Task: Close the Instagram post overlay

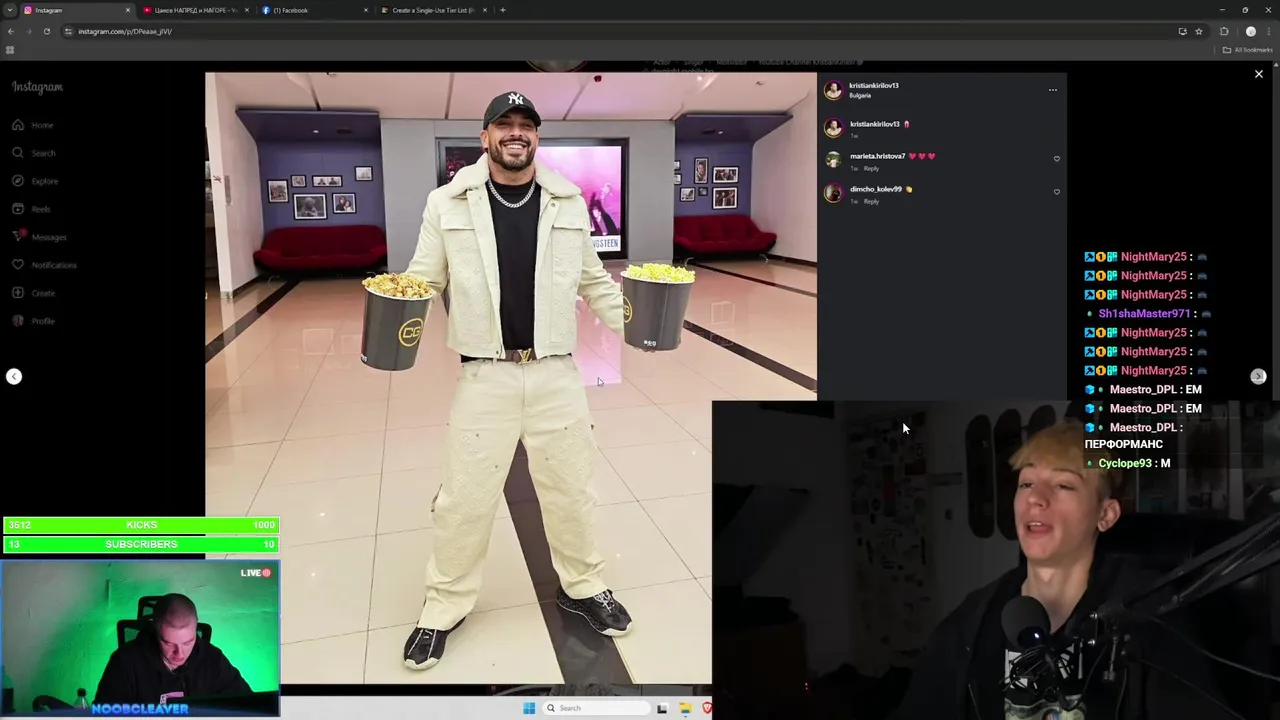Action: pyautogui.click(x=1259, y=74)
